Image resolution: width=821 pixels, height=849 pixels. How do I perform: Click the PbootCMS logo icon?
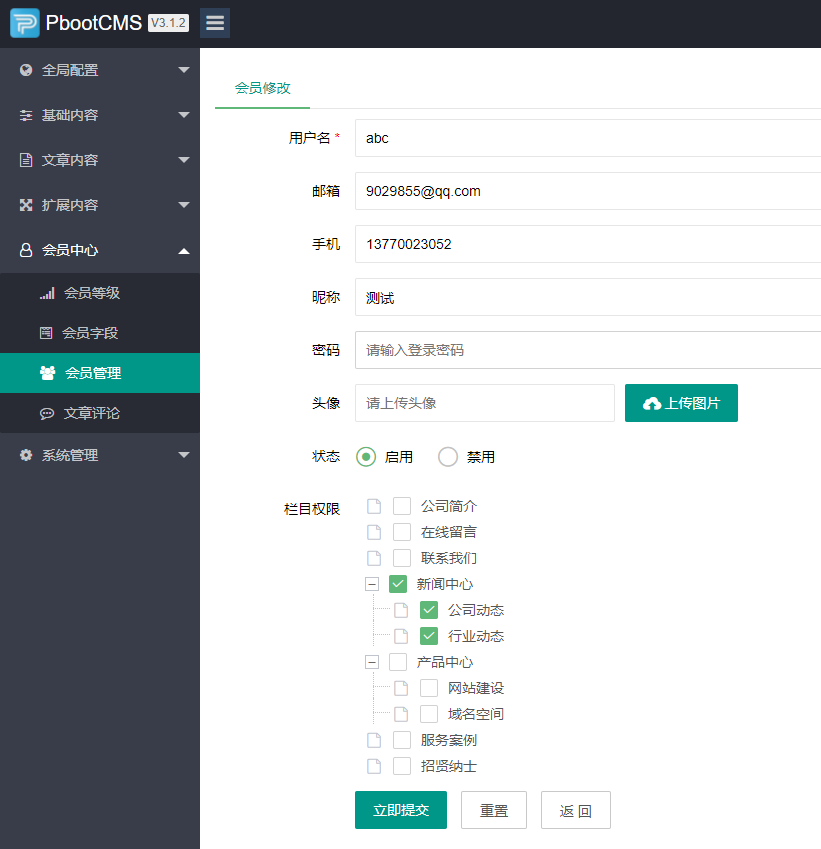point(24,22)
